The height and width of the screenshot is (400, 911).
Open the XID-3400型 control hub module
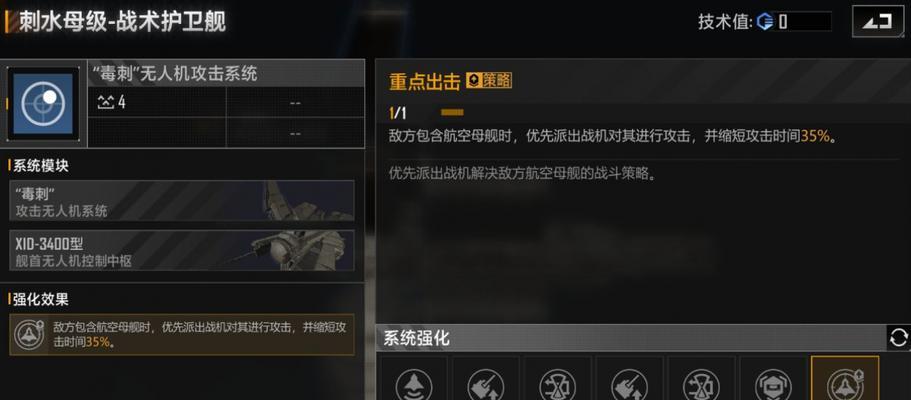(182, 251)
